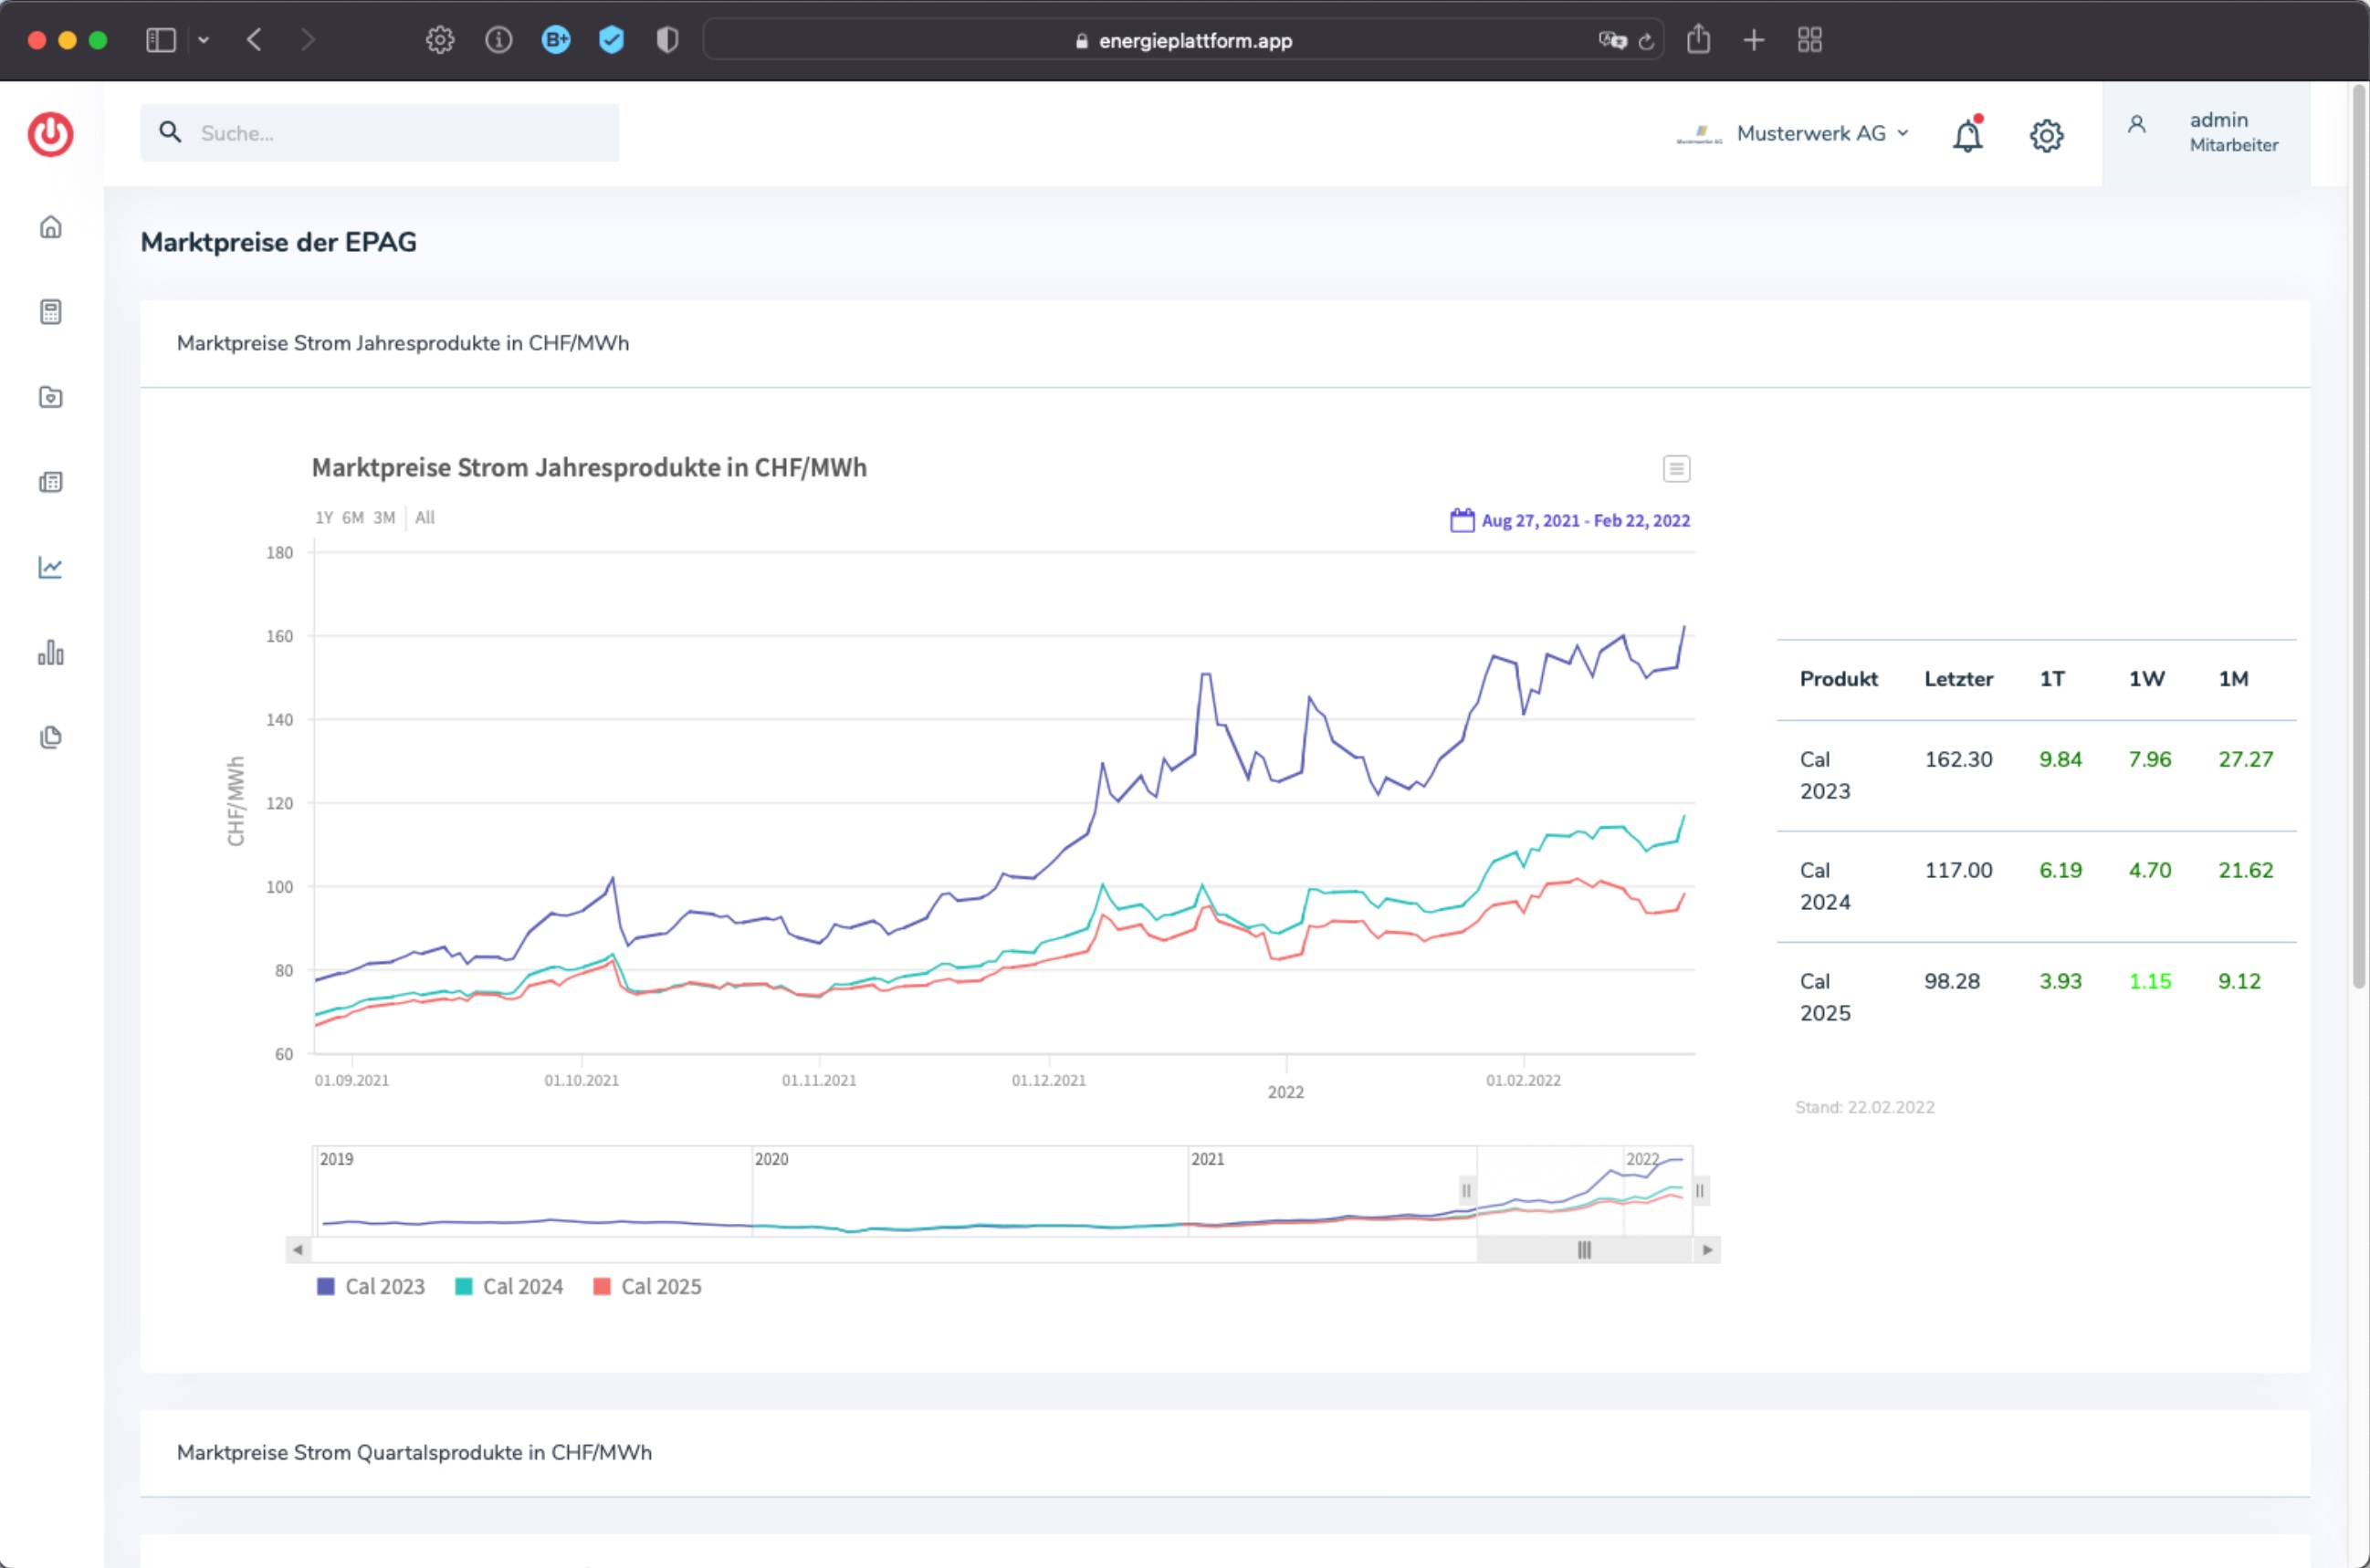Open the date range picker Aug 27, 2021
The width and height of the screenshot is (2370, 1568).
pyautogui.click(x=1570, y=520)
